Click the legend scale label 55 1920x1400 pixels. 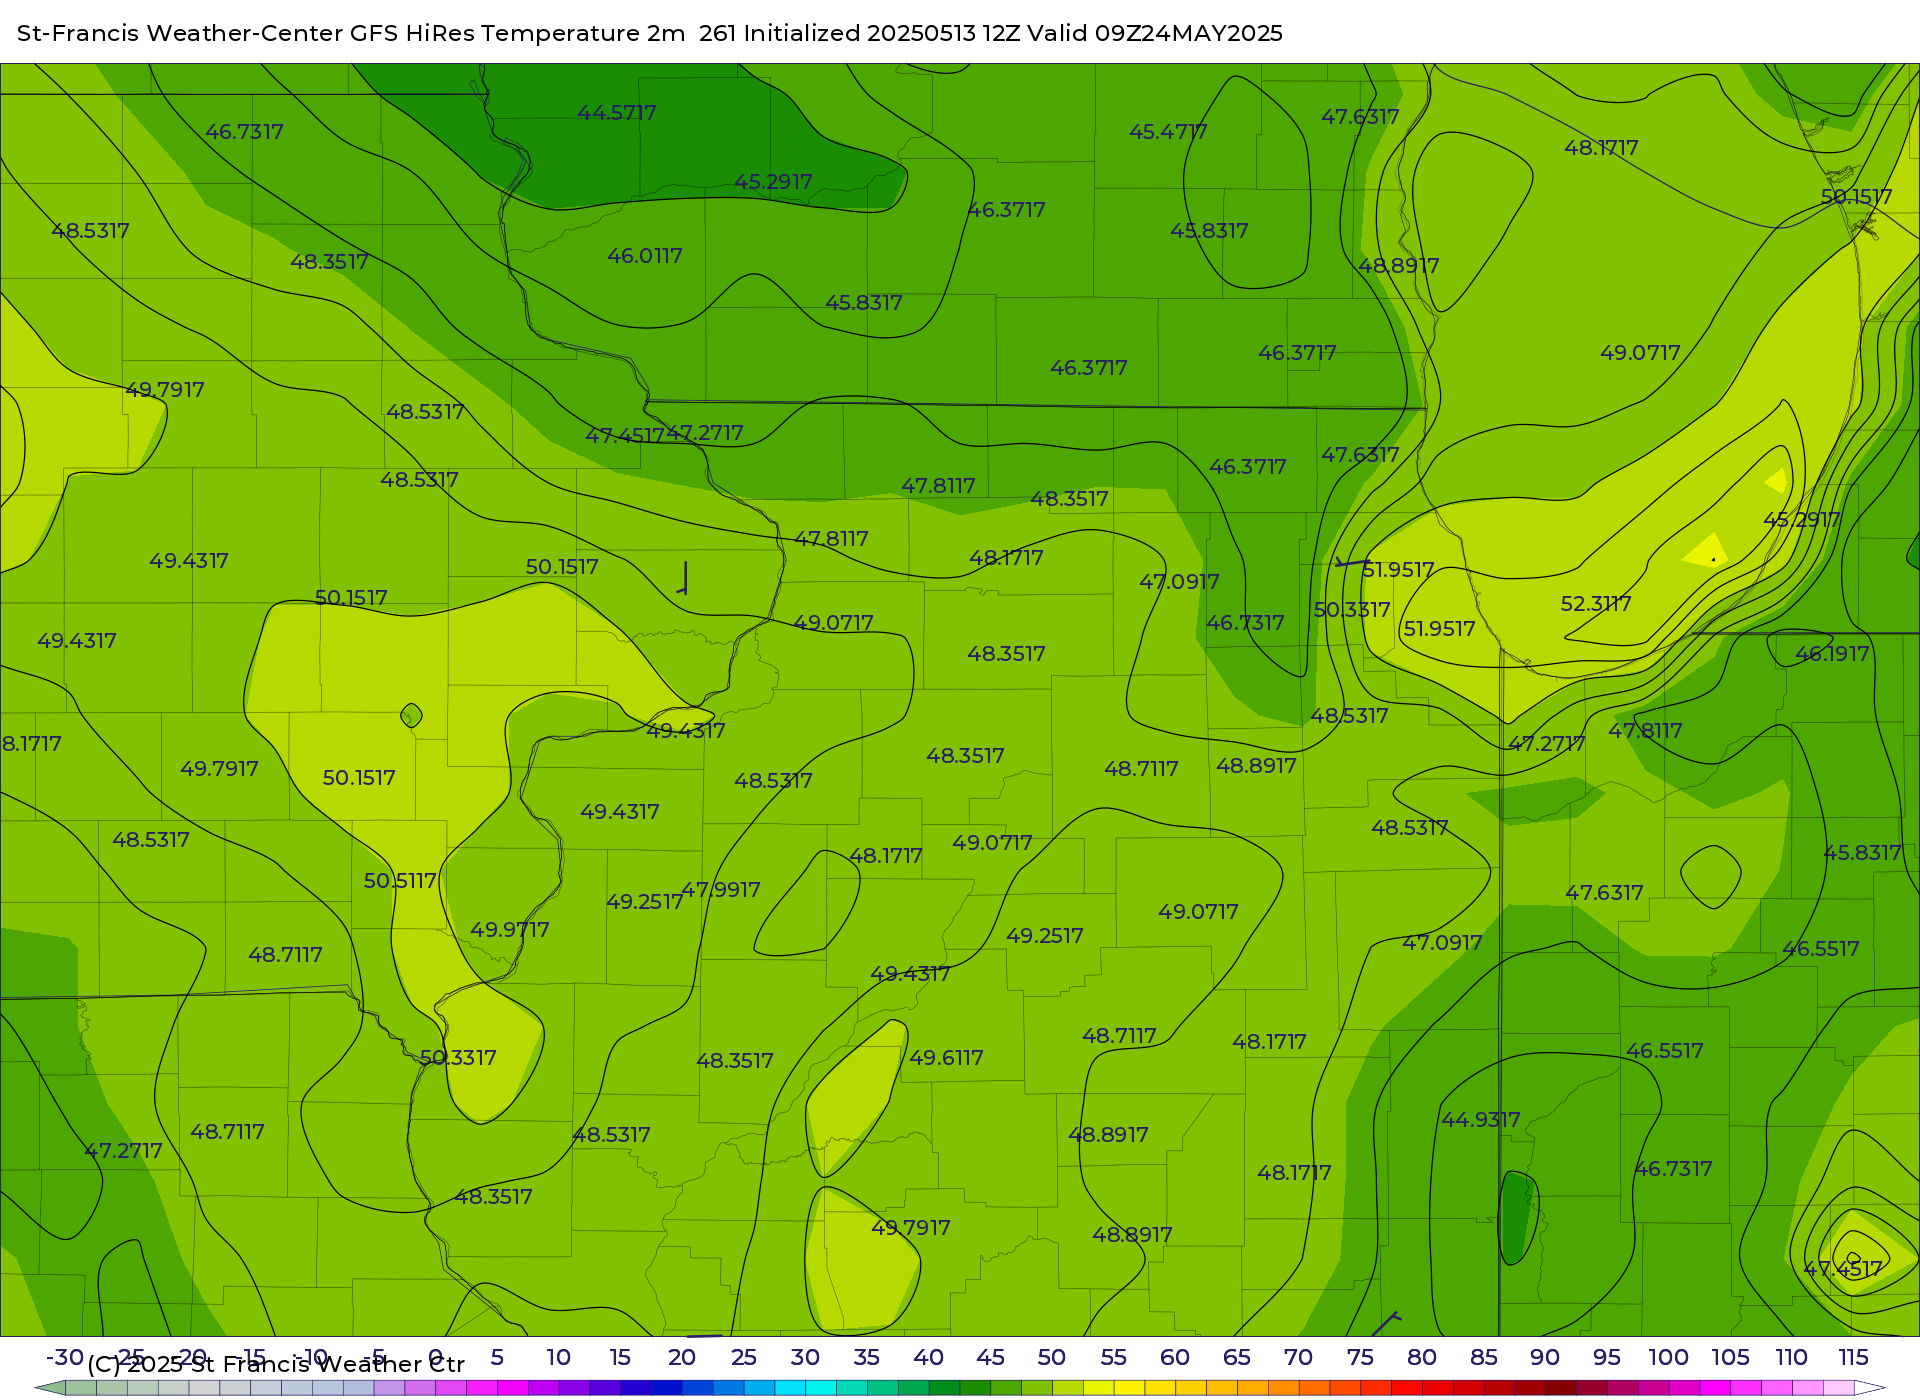pos(1113,1357)
